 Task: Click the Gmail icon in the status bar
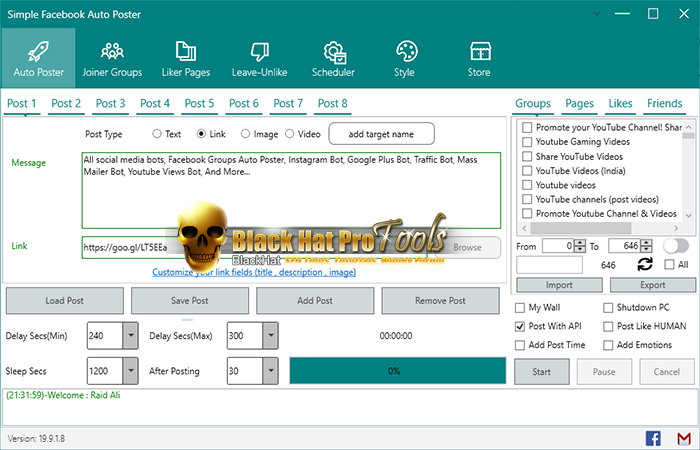point(683,438)
